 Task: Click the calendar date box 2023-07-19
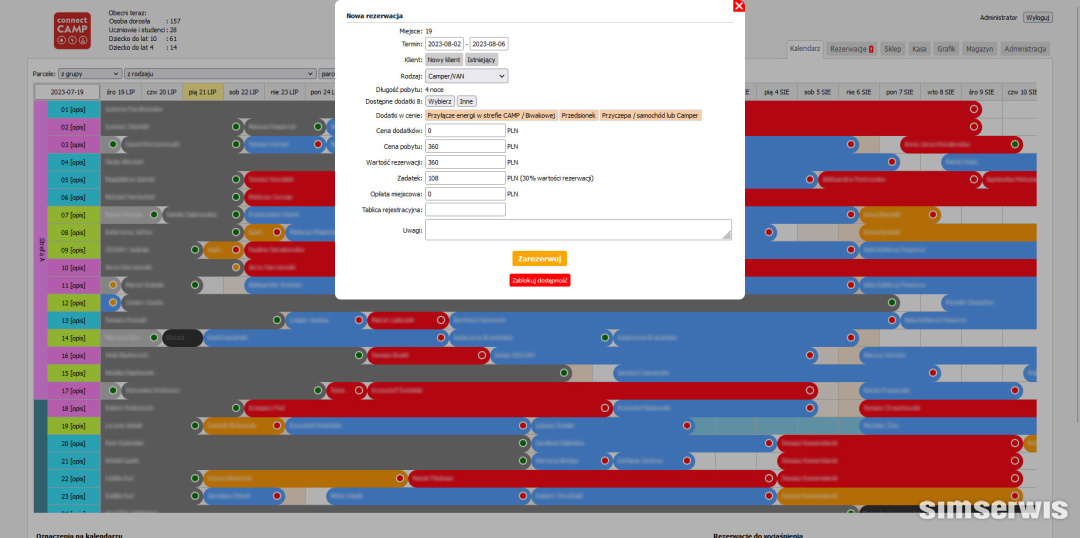(67, 92)
